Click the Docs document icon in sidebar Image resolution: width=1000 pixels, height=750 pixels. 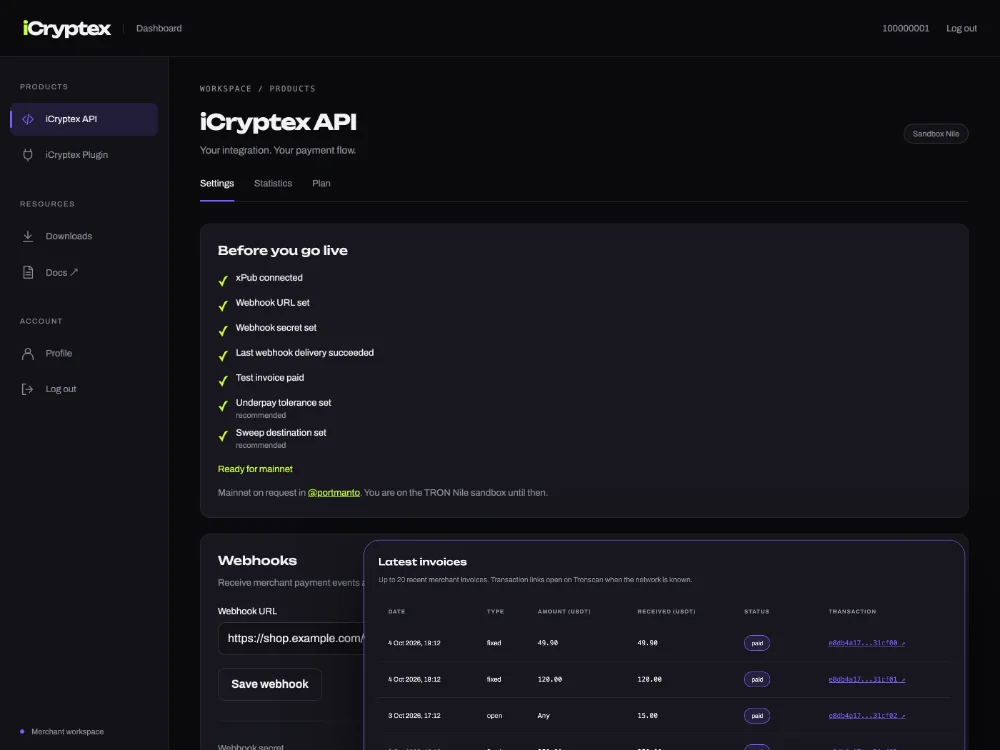pos(28,272)
